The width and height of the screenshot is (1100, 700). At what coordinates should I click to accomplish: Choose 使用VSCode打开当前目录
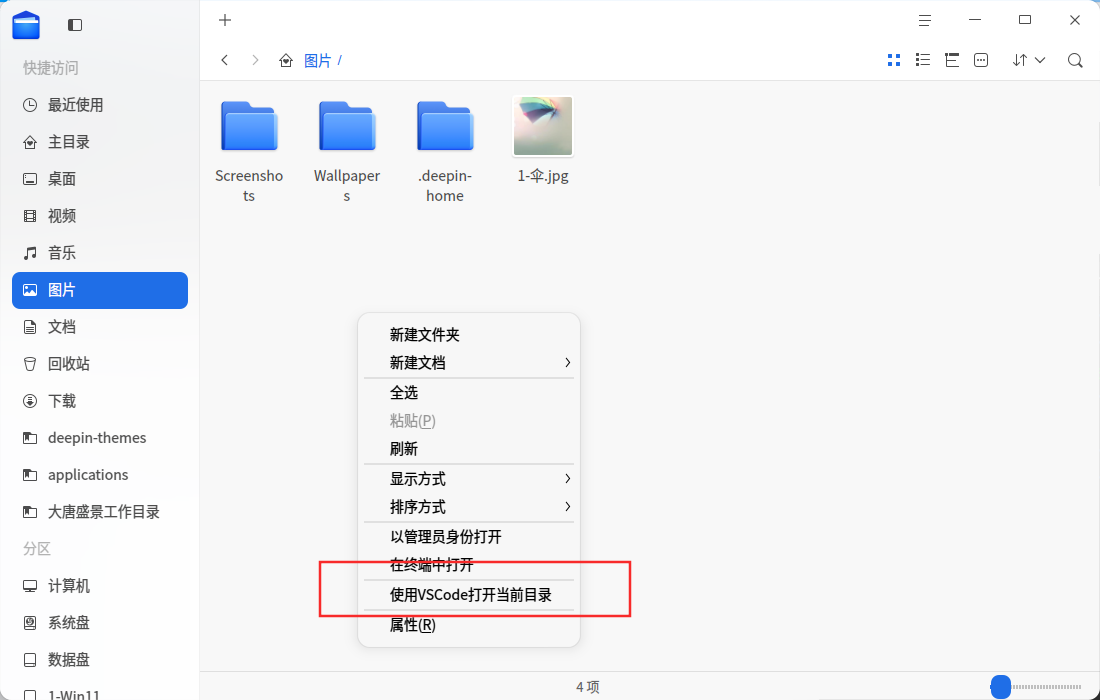click(469, 595)
